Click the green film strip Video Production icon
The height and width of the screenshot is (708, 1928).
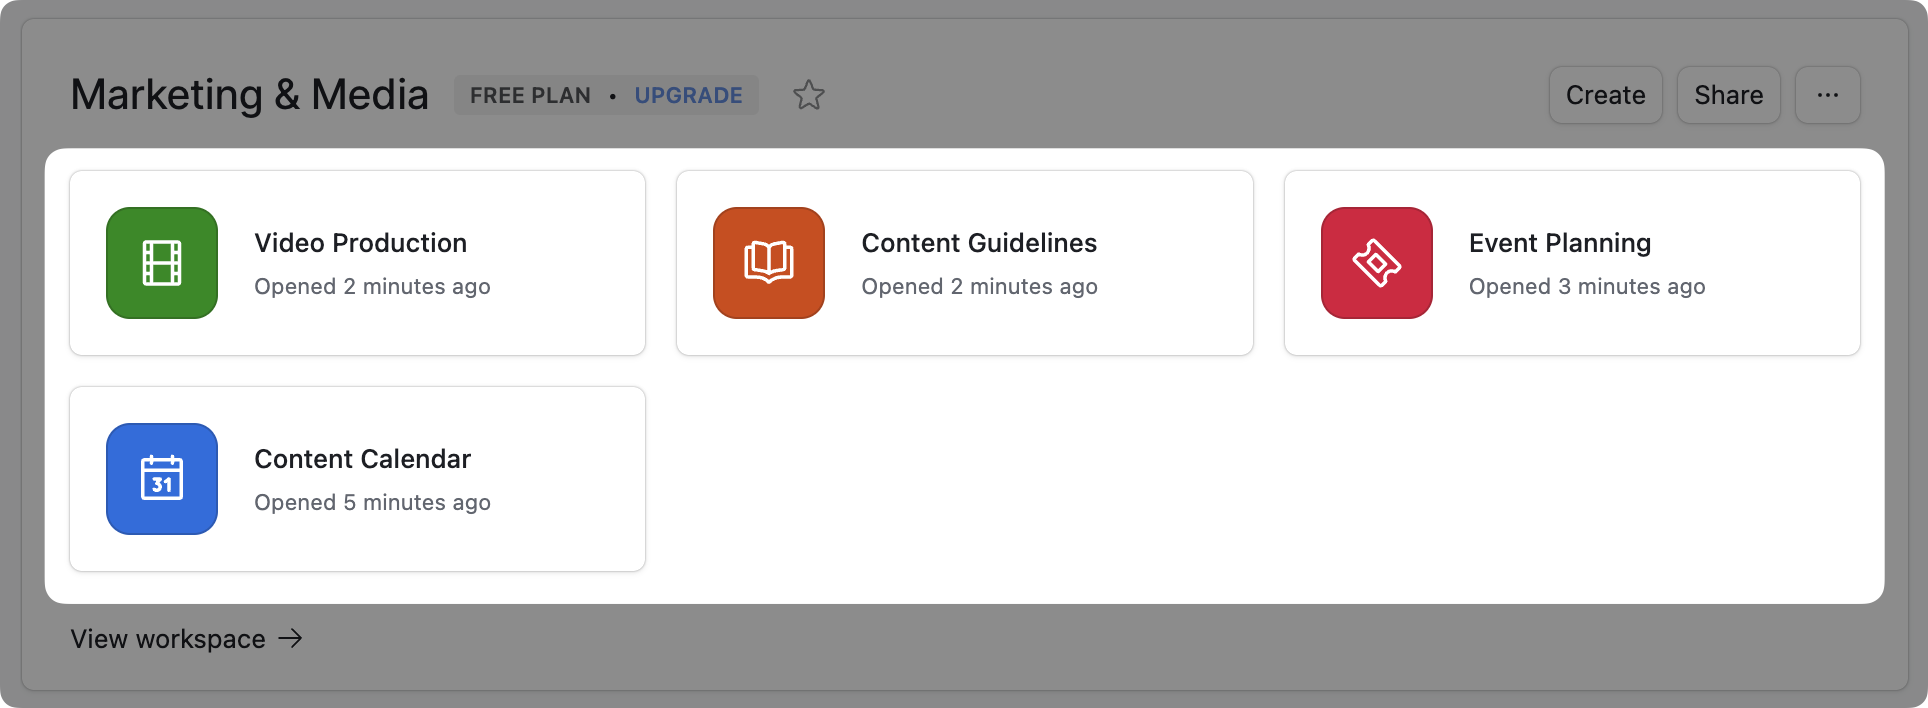162,263
